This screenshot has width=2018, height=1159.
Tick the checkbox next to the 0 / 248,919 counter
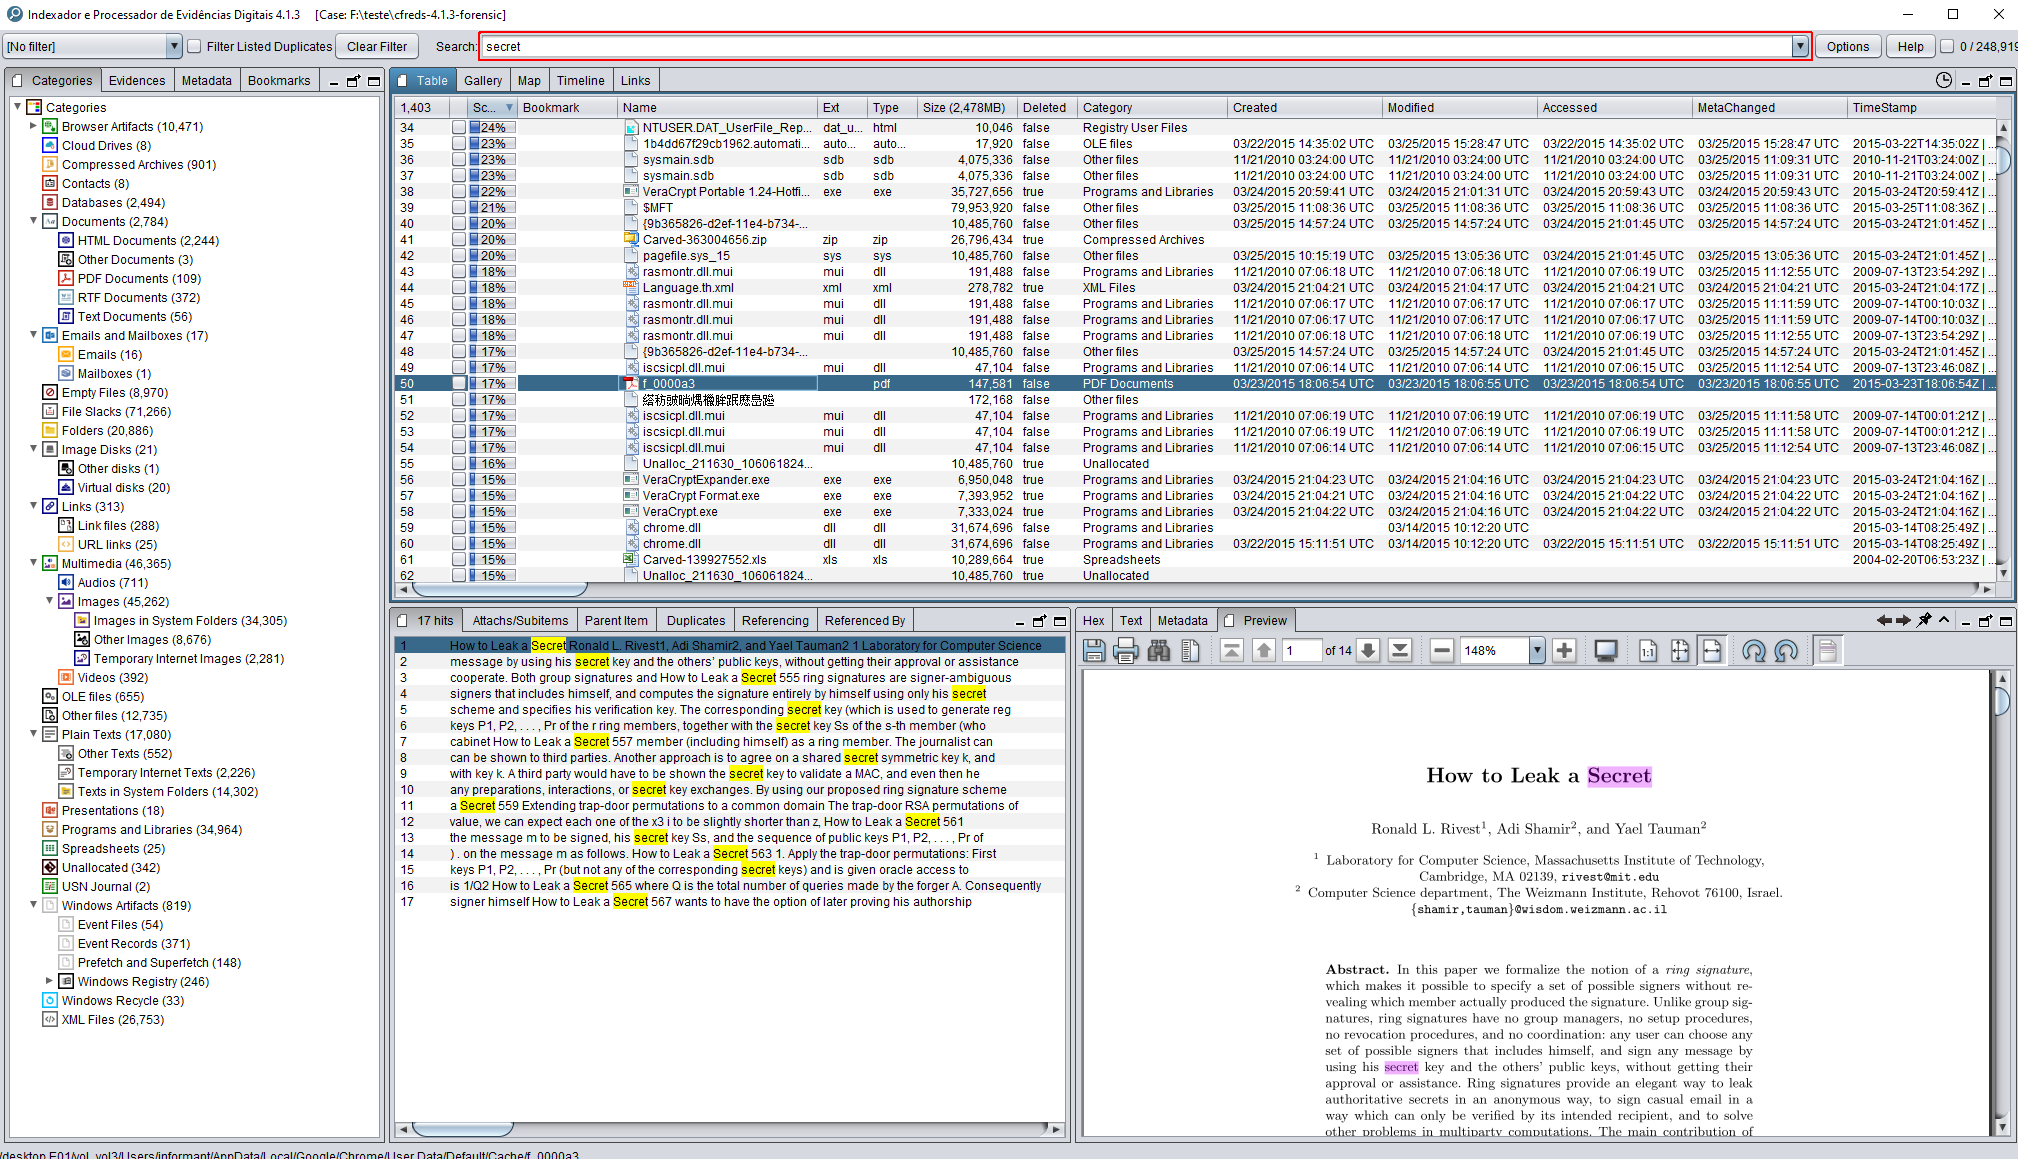pos(1948,46)
